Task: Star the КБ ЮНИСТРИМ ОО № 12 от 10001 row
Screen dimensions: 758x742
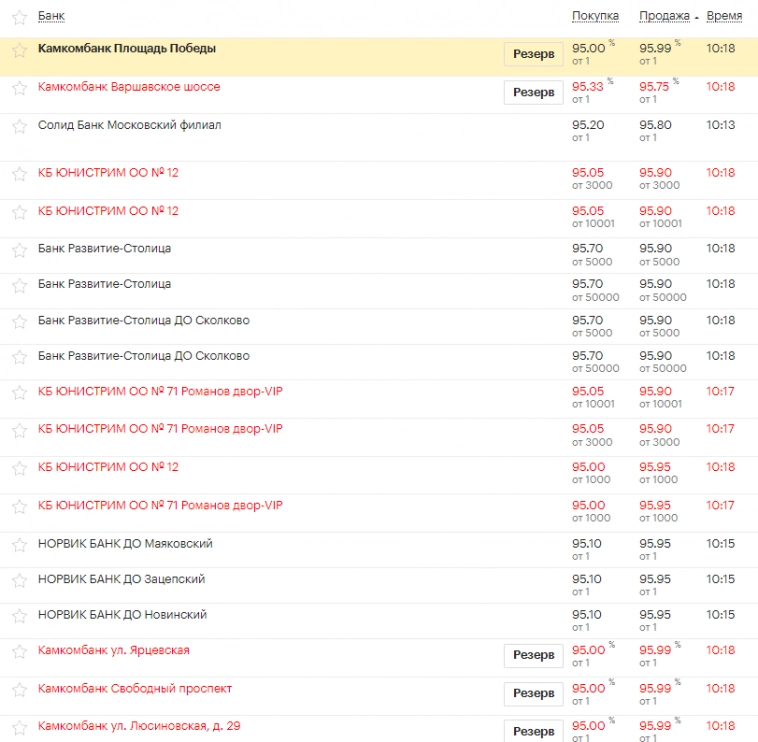Action: [20, 213]
